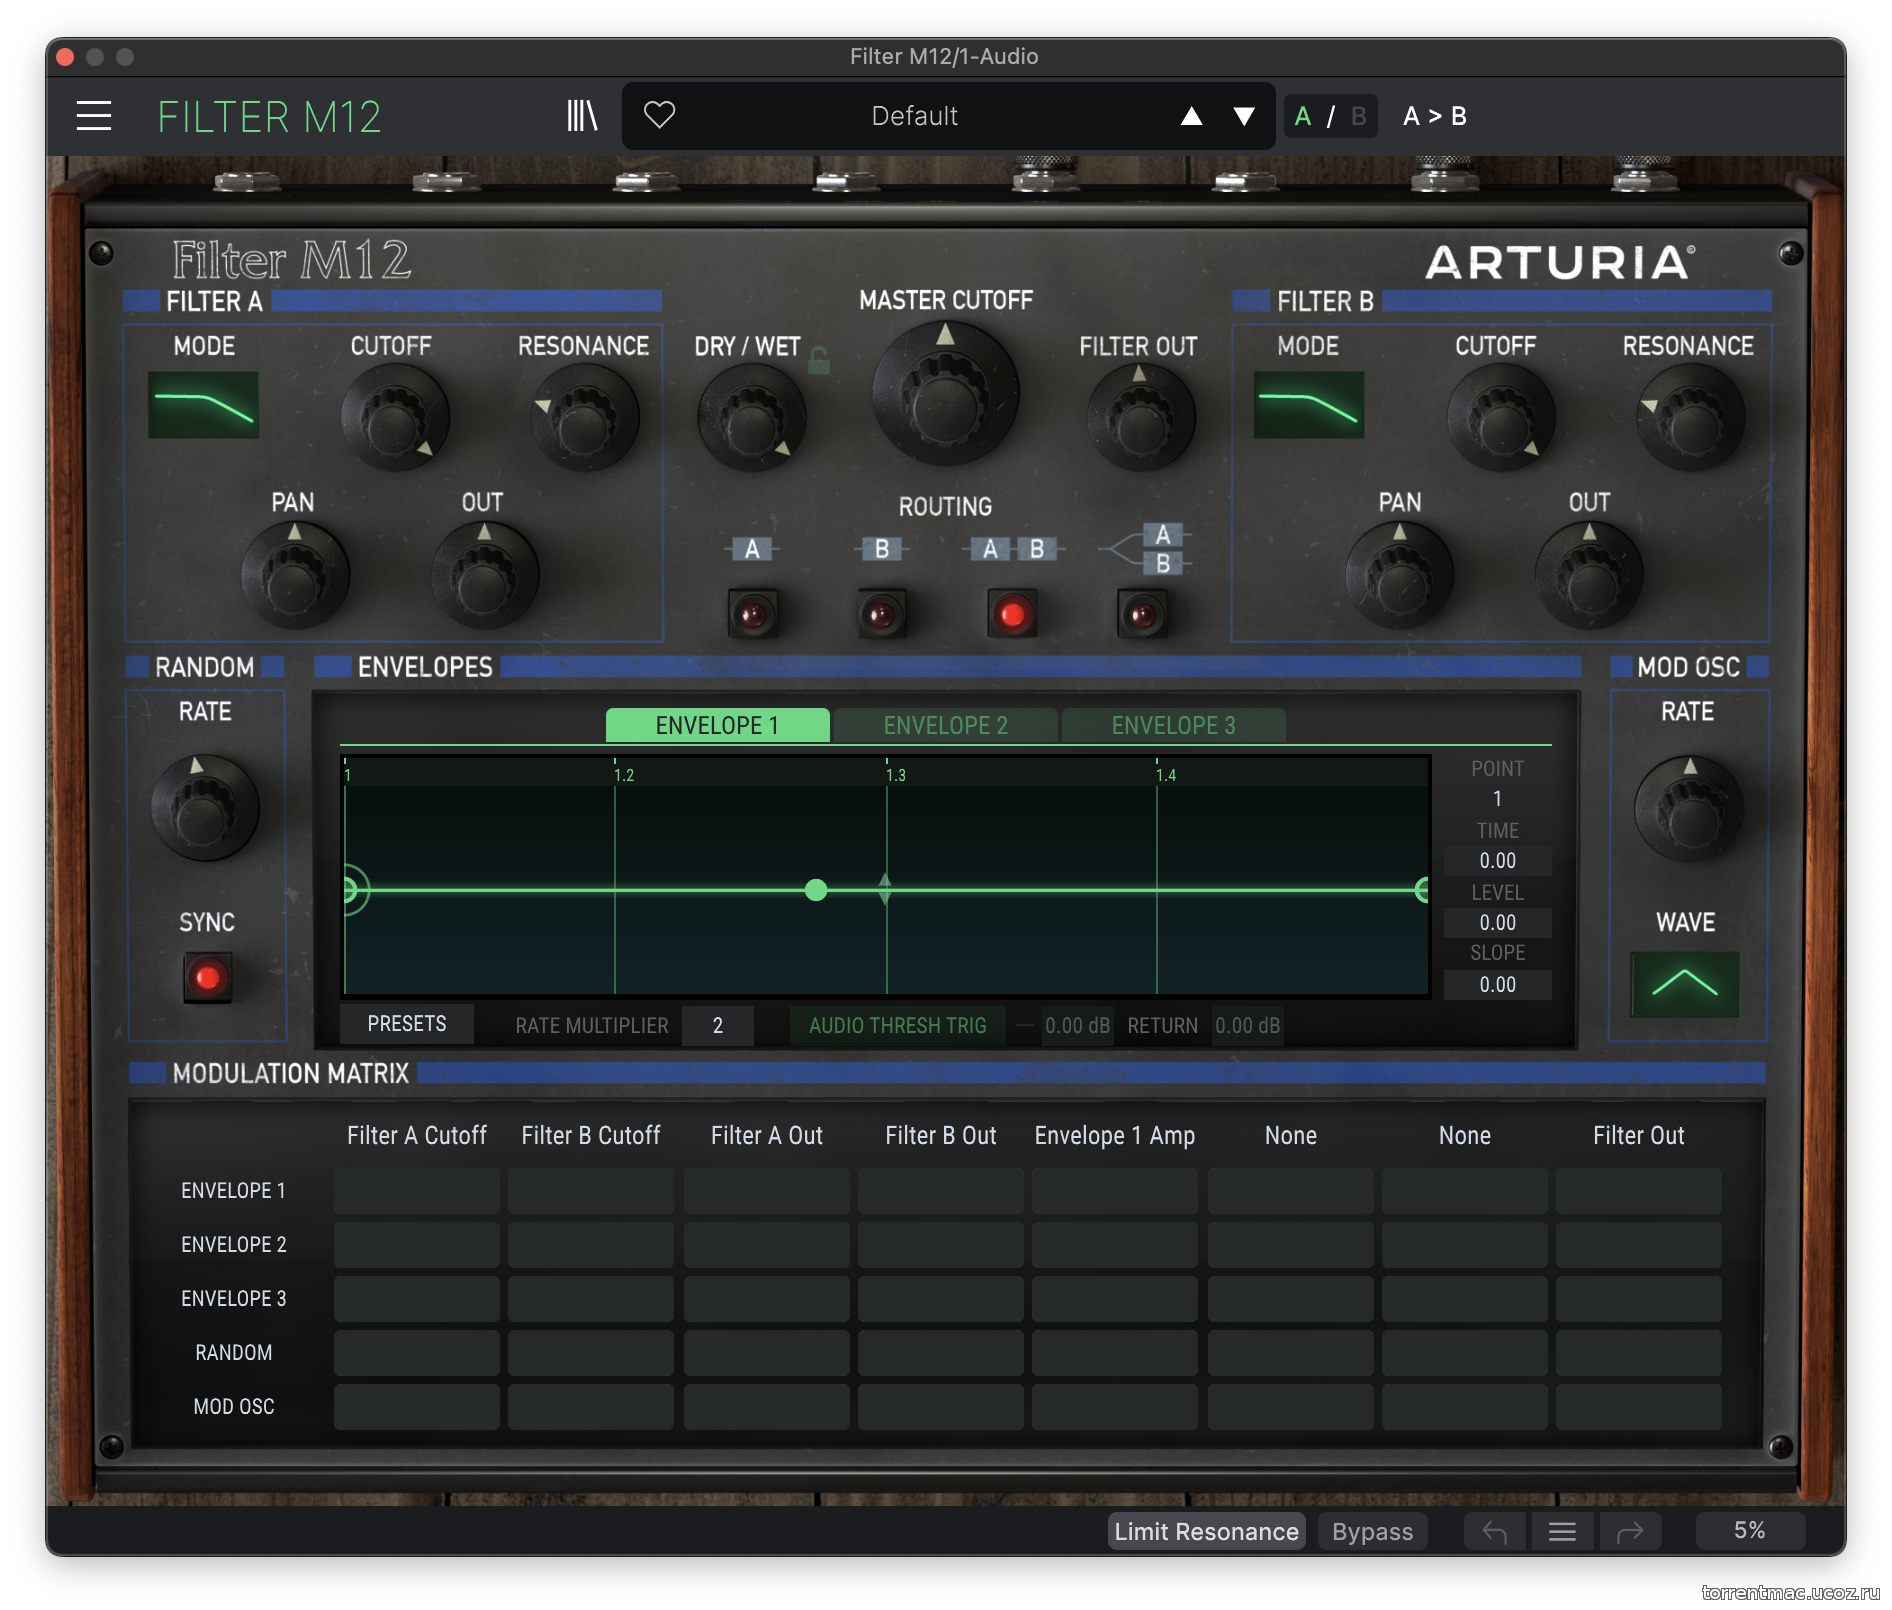Click the Filter Out knob
The width and height of the screenshot is (1892, 1610).
[1140, 418]
